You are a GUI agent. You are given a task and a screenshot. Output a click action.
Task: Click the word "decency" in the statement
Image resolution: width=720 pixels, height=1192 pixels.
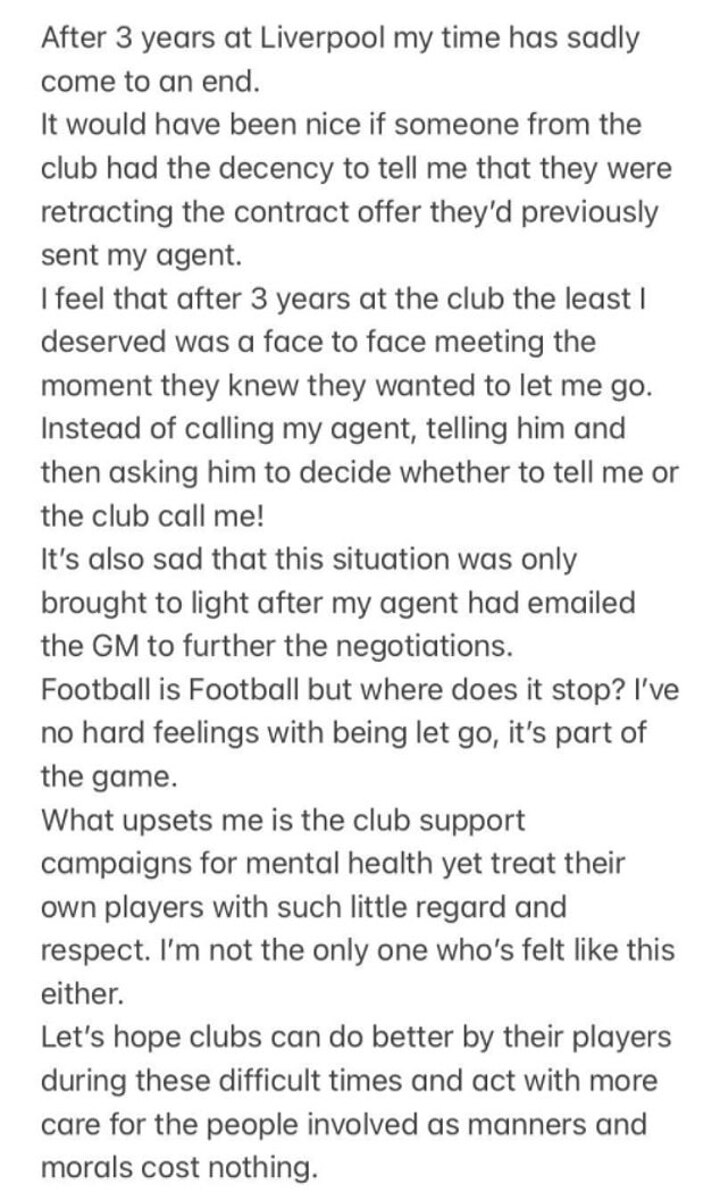tap(249, 169)
